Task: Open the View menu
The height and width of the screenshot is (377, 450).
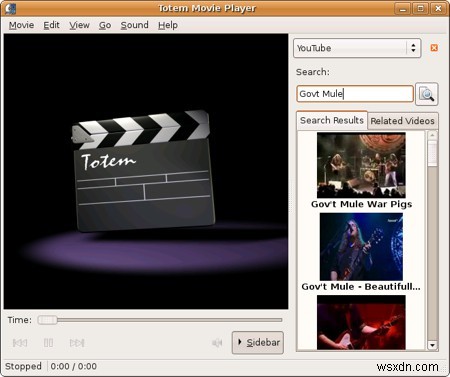Action: [79, 25]
